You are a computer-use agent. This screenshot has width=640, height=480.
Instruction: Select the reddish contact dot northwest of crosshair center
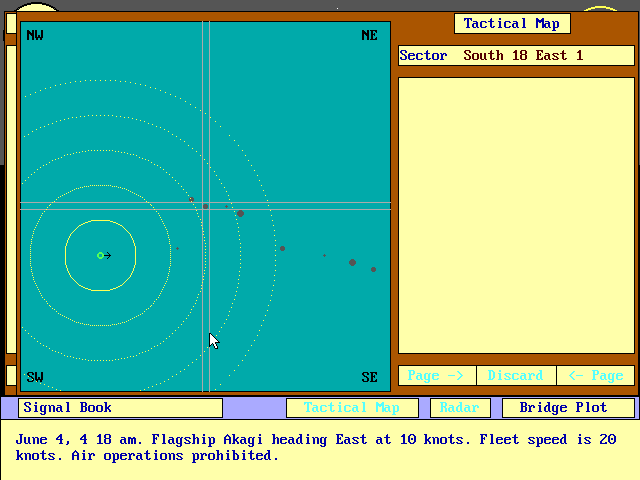[191, 200]
